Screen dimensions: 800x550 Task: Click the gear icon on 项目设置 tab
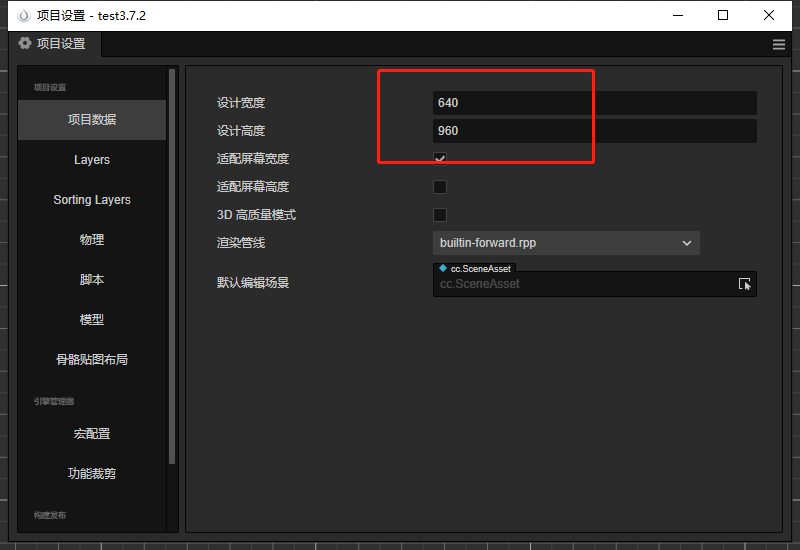24,43
